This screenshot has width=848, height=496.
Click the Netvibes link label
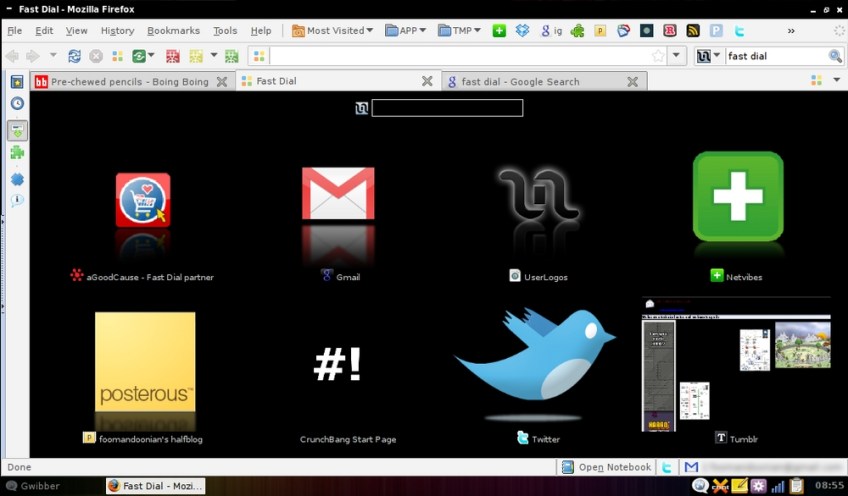(745, 276)
